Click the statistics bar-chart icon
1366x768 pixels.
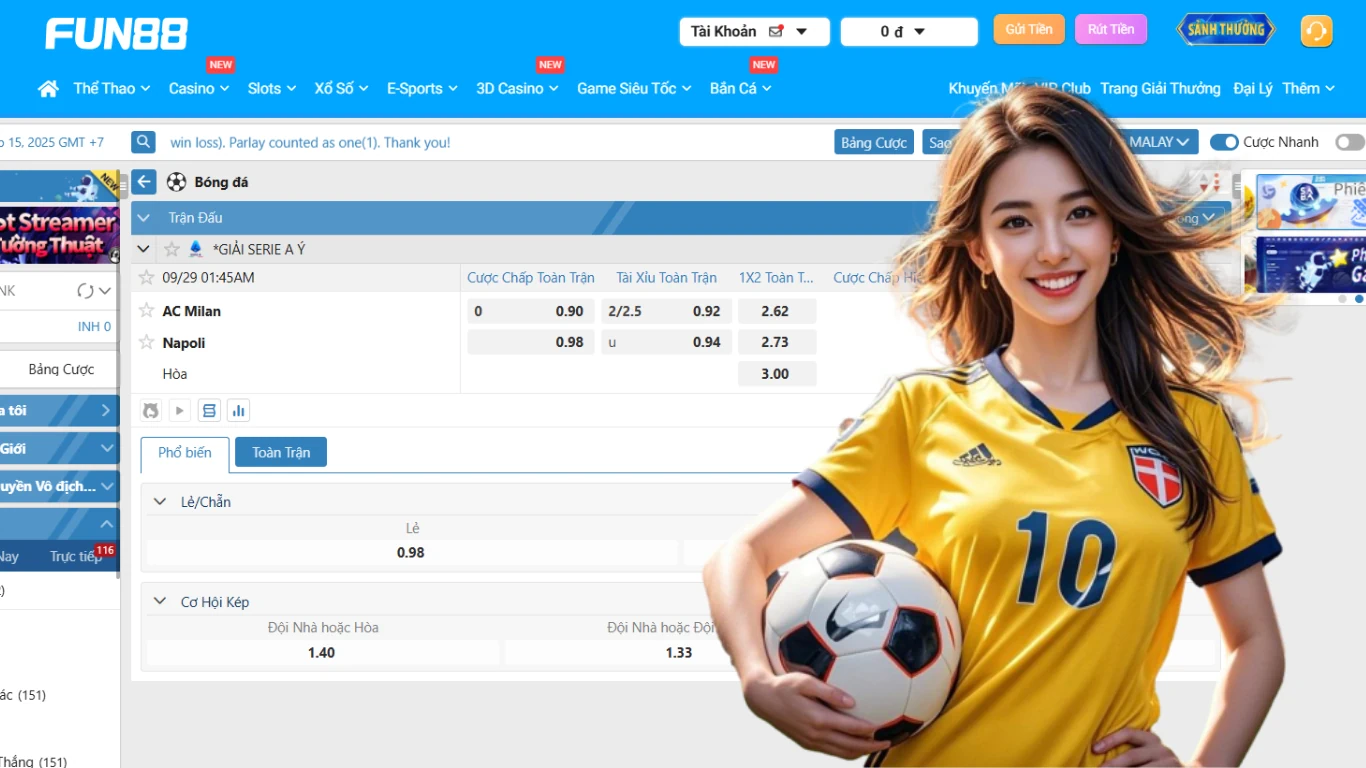click(x=238, y=410)
